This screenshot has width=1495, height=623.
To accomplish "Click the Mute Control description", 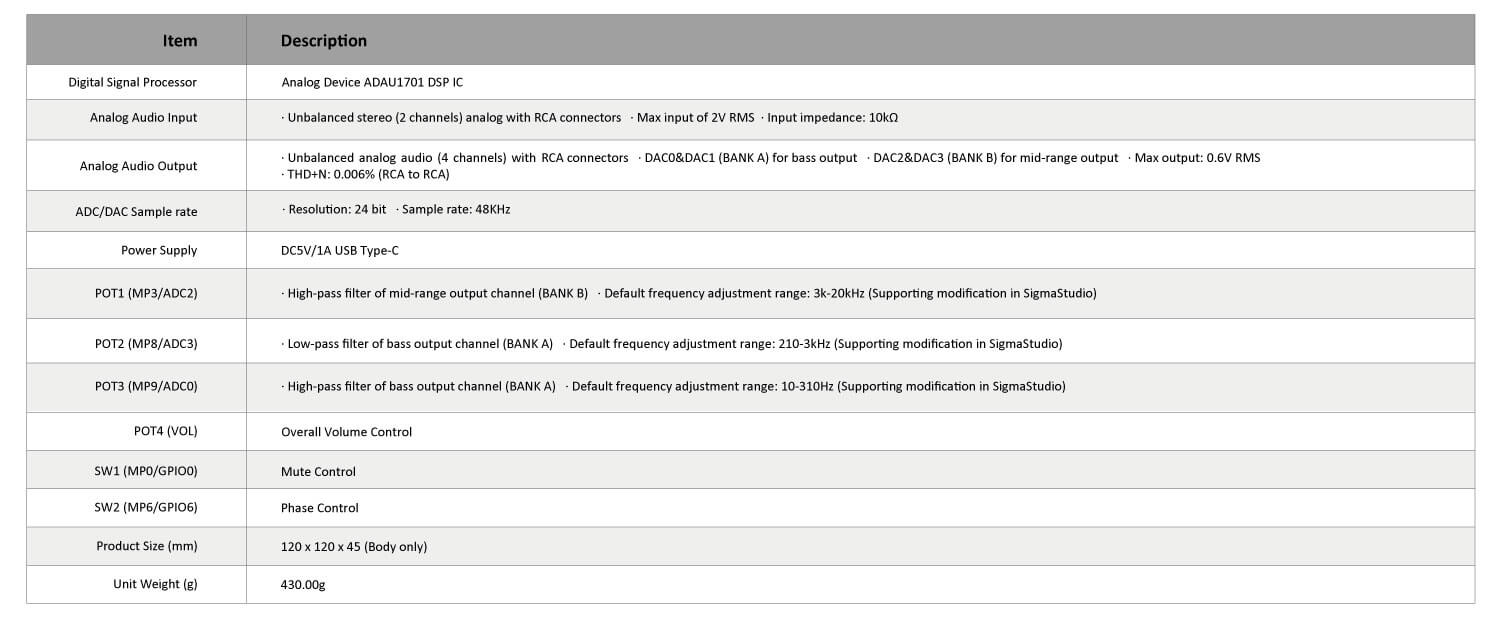I will click(318, 471).
